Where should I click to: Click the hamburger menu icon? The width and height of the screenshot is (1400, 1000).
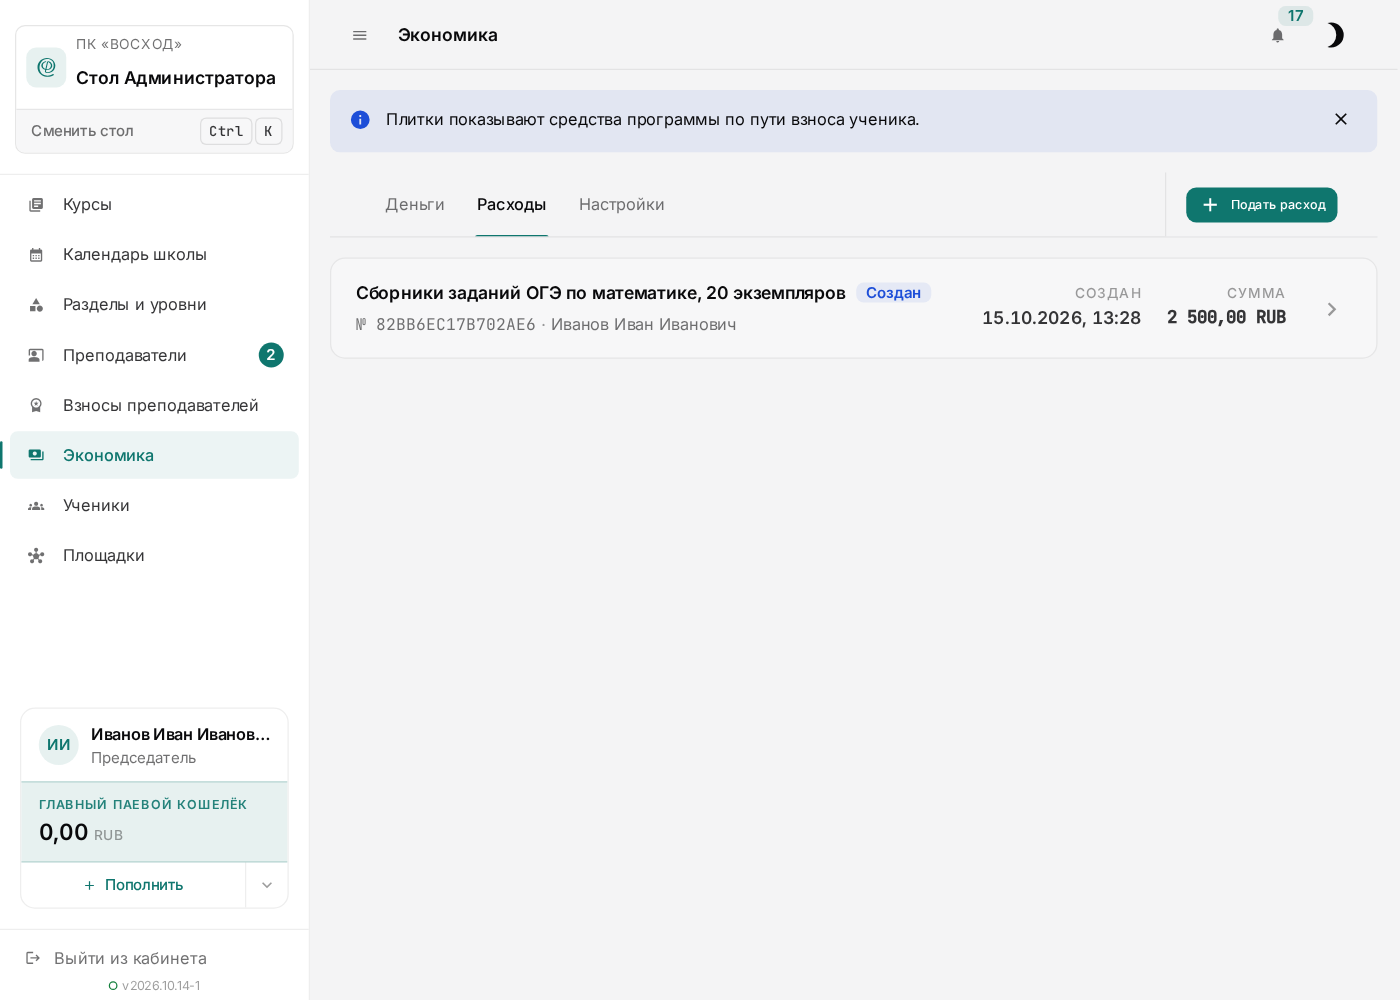360,35
